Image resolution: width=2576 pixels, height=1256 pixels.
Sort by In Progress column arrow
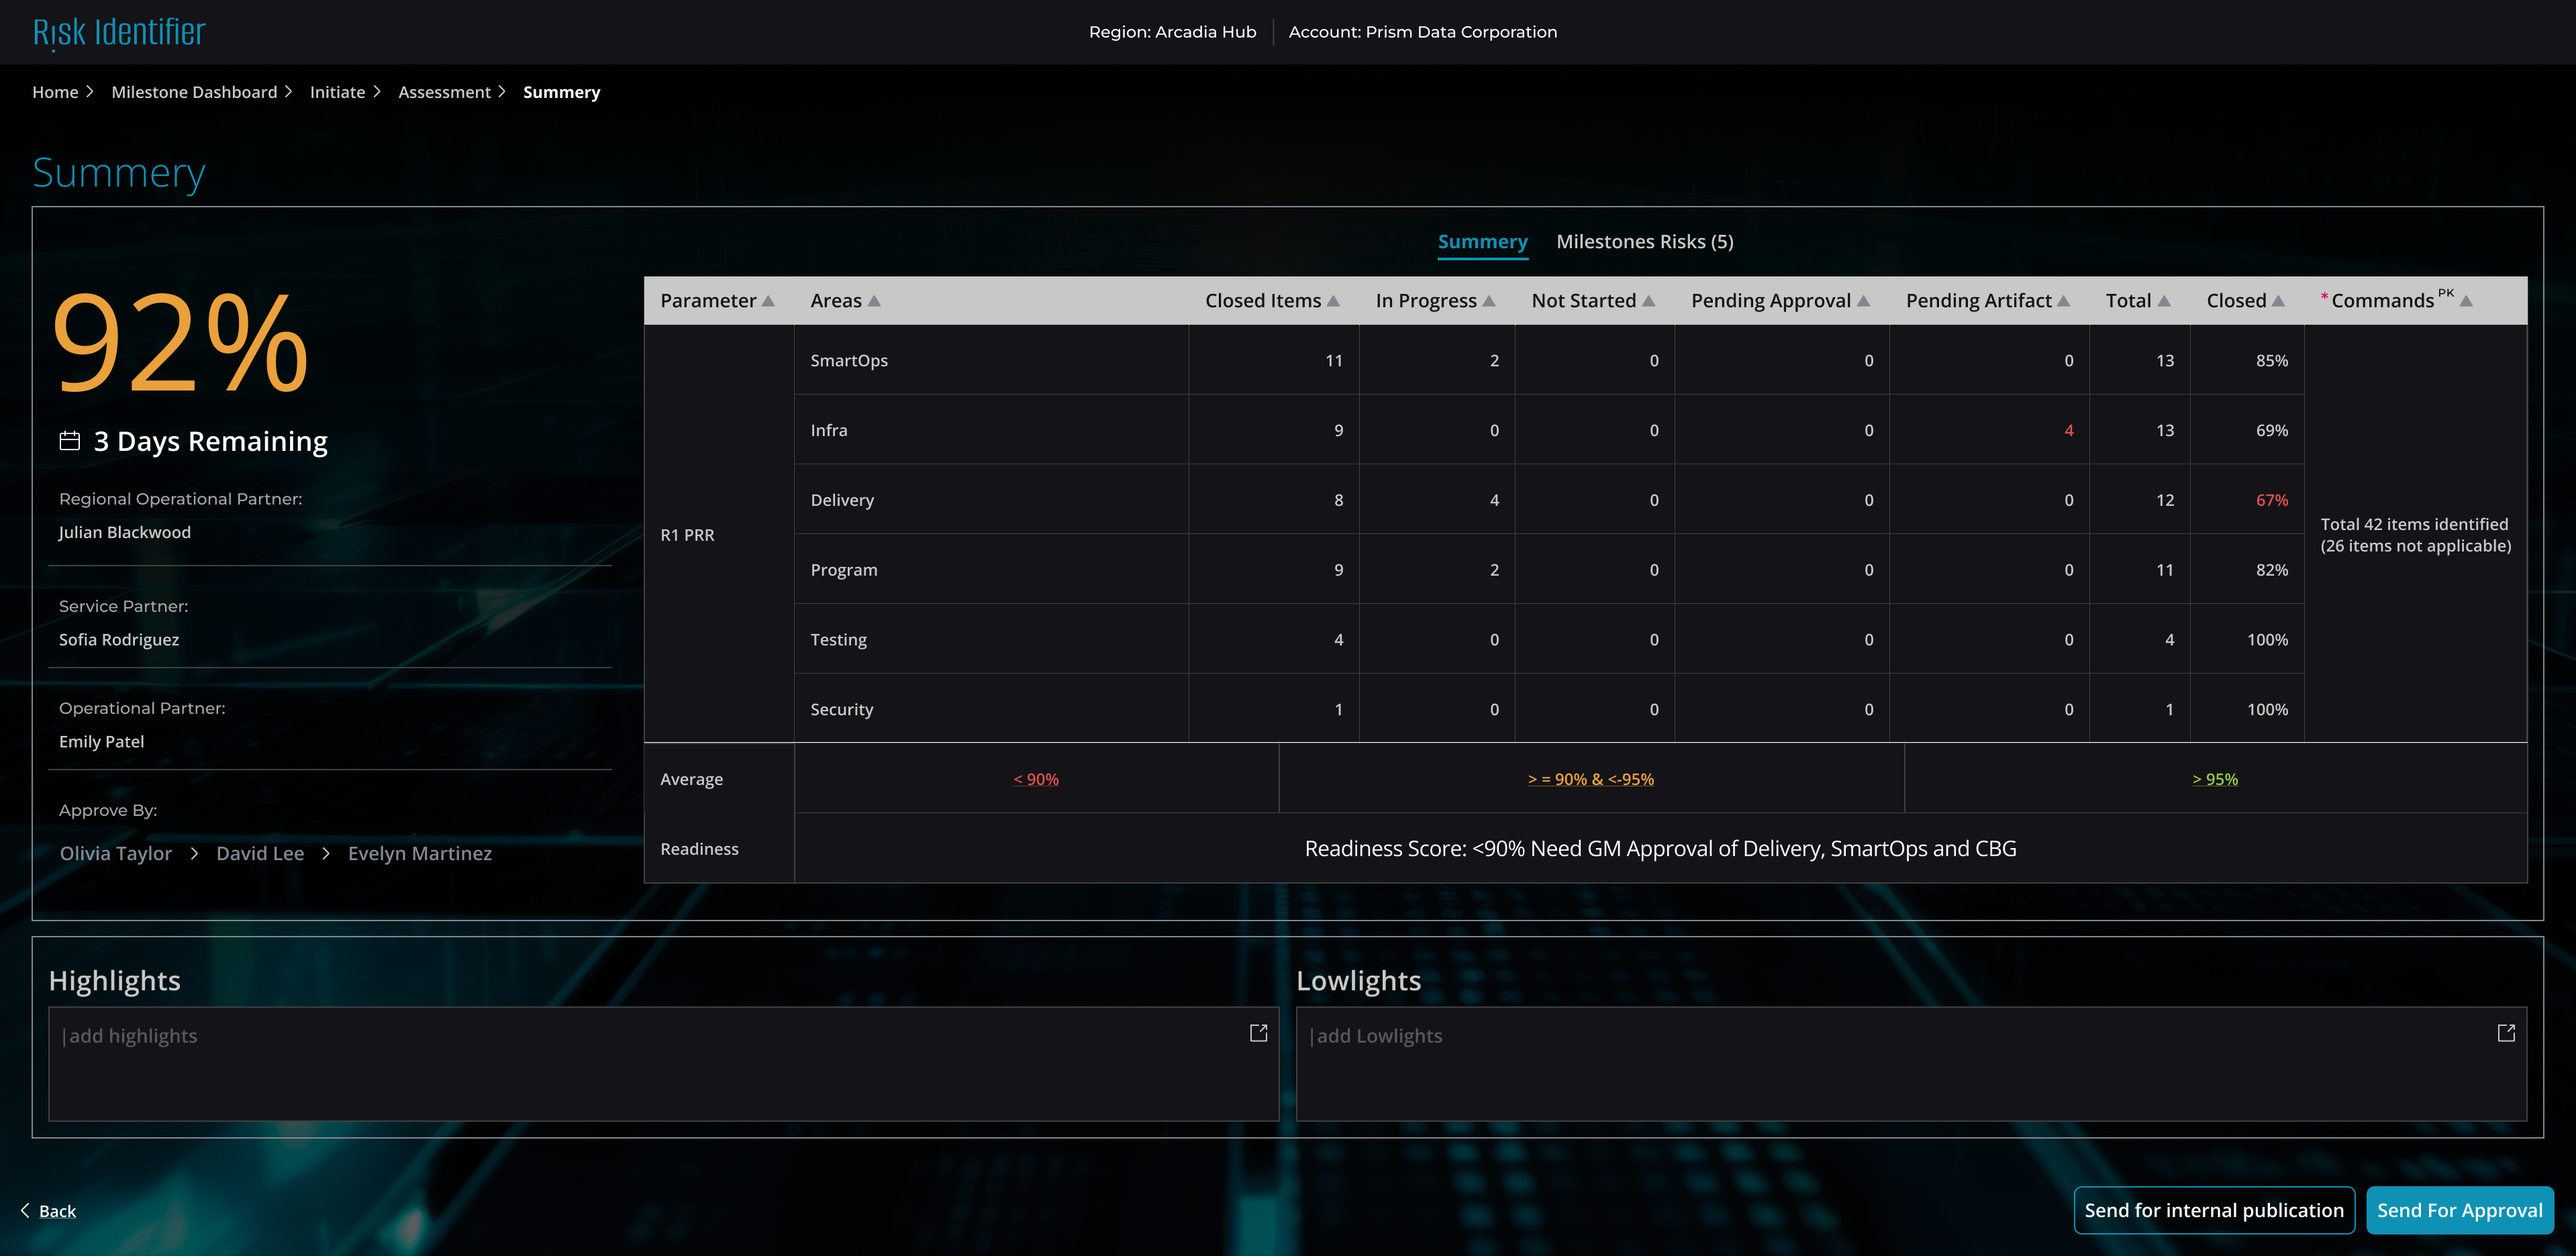pyautogui.click(x=1489, y=301)
